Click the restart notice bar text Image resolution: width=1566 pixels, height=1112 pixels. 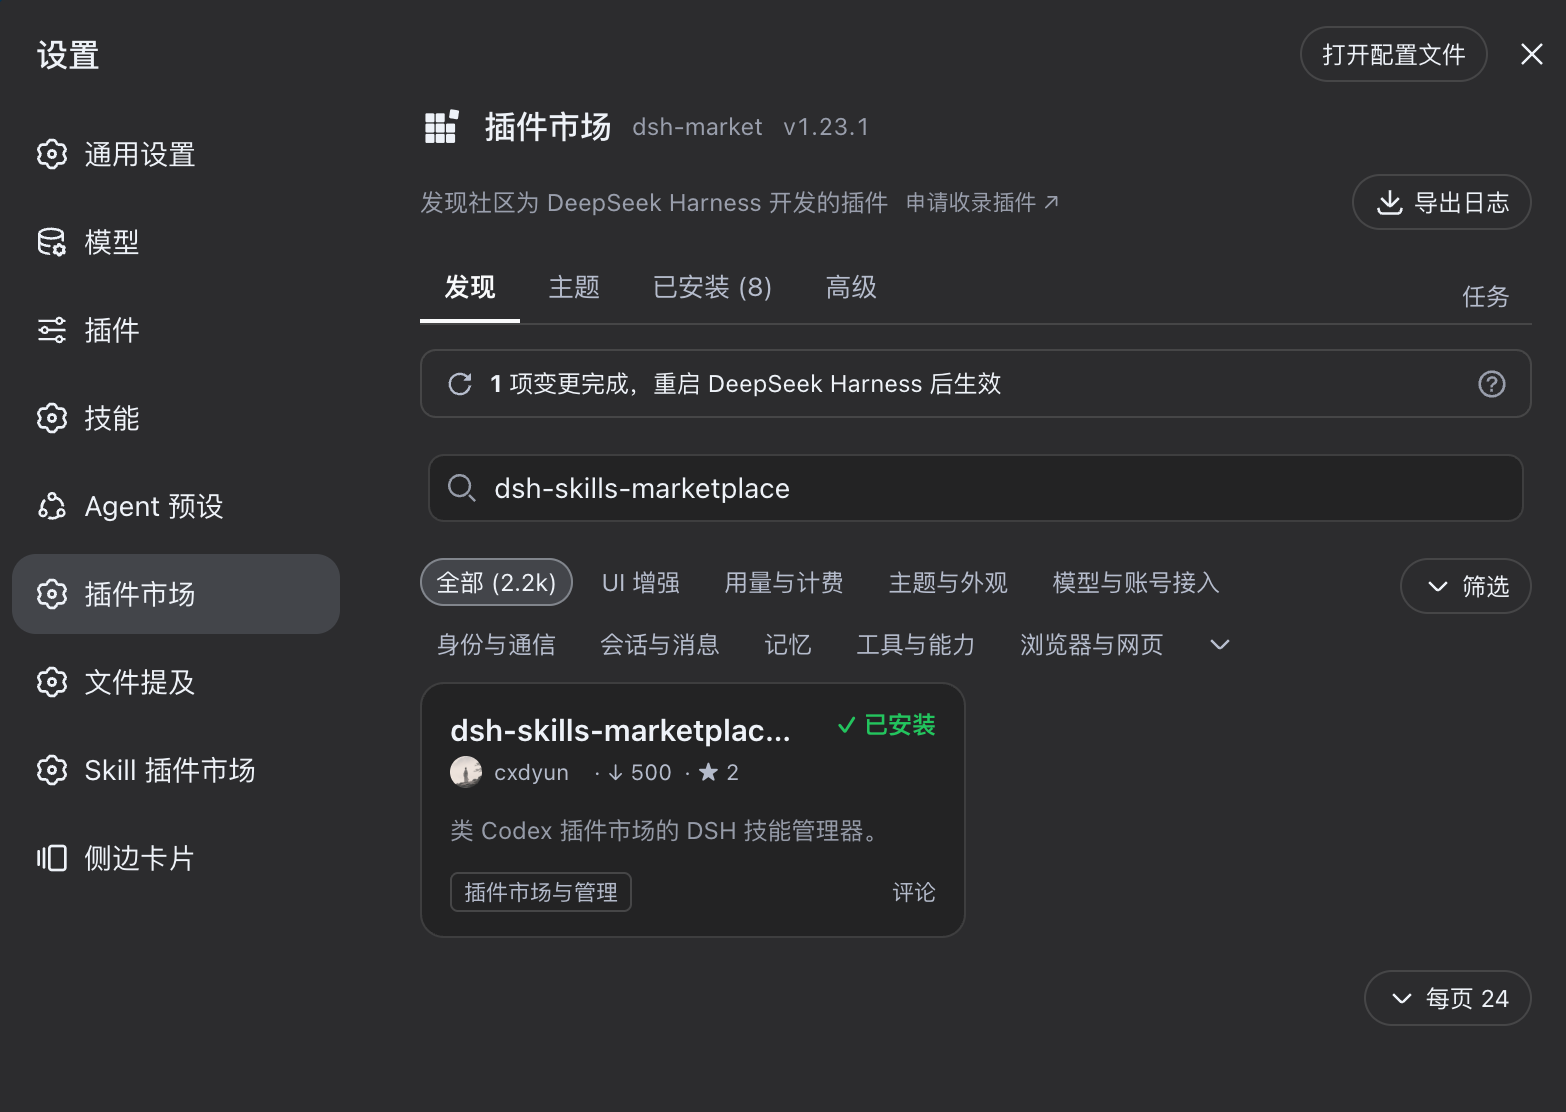coord(745,384)
